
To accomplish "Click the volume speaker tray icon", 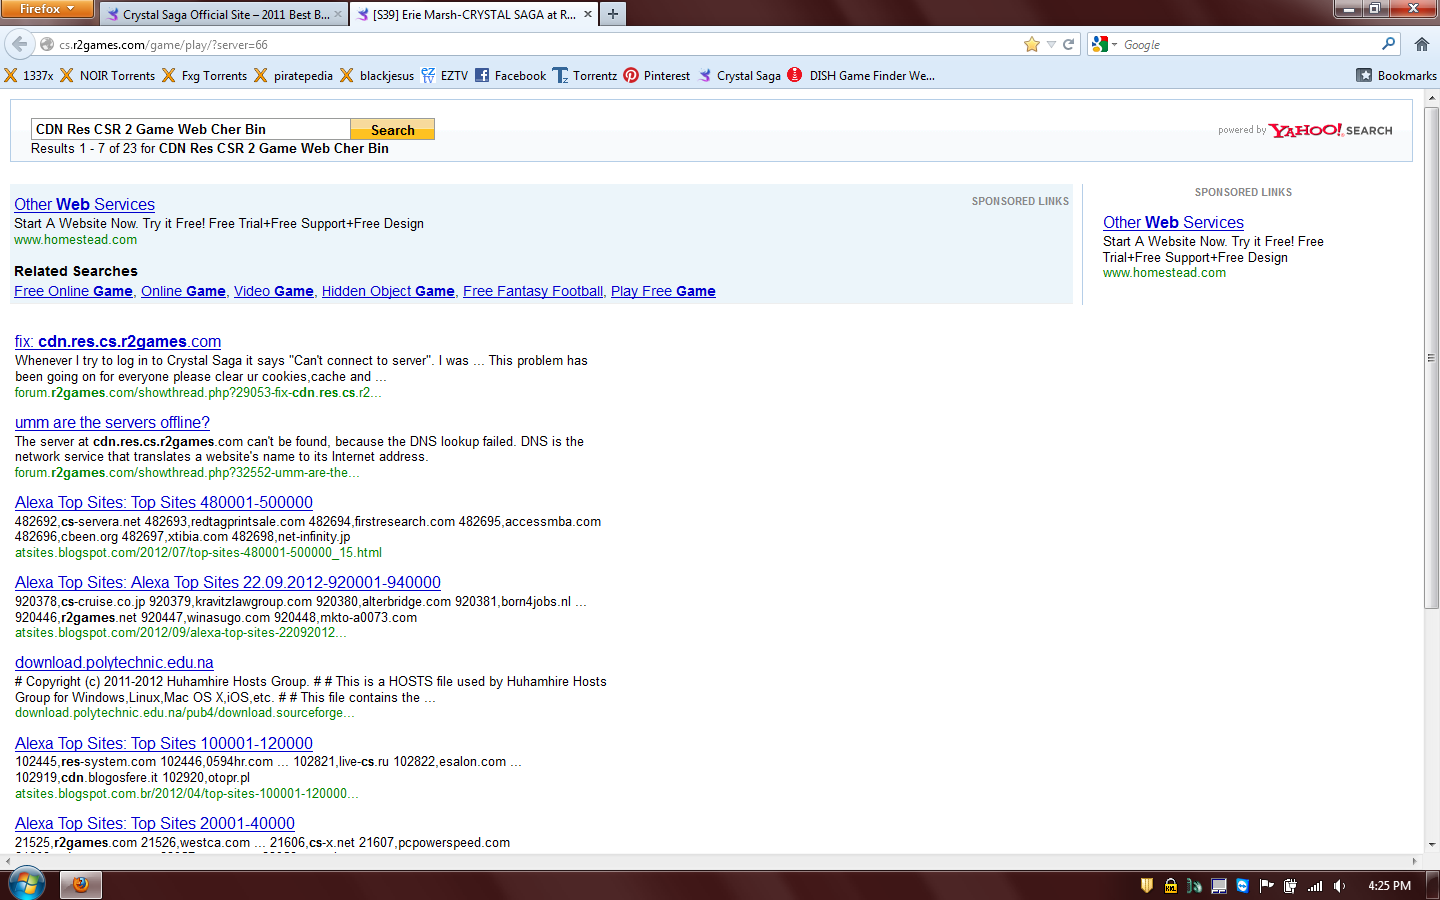I will click(x=1339, y=886).
